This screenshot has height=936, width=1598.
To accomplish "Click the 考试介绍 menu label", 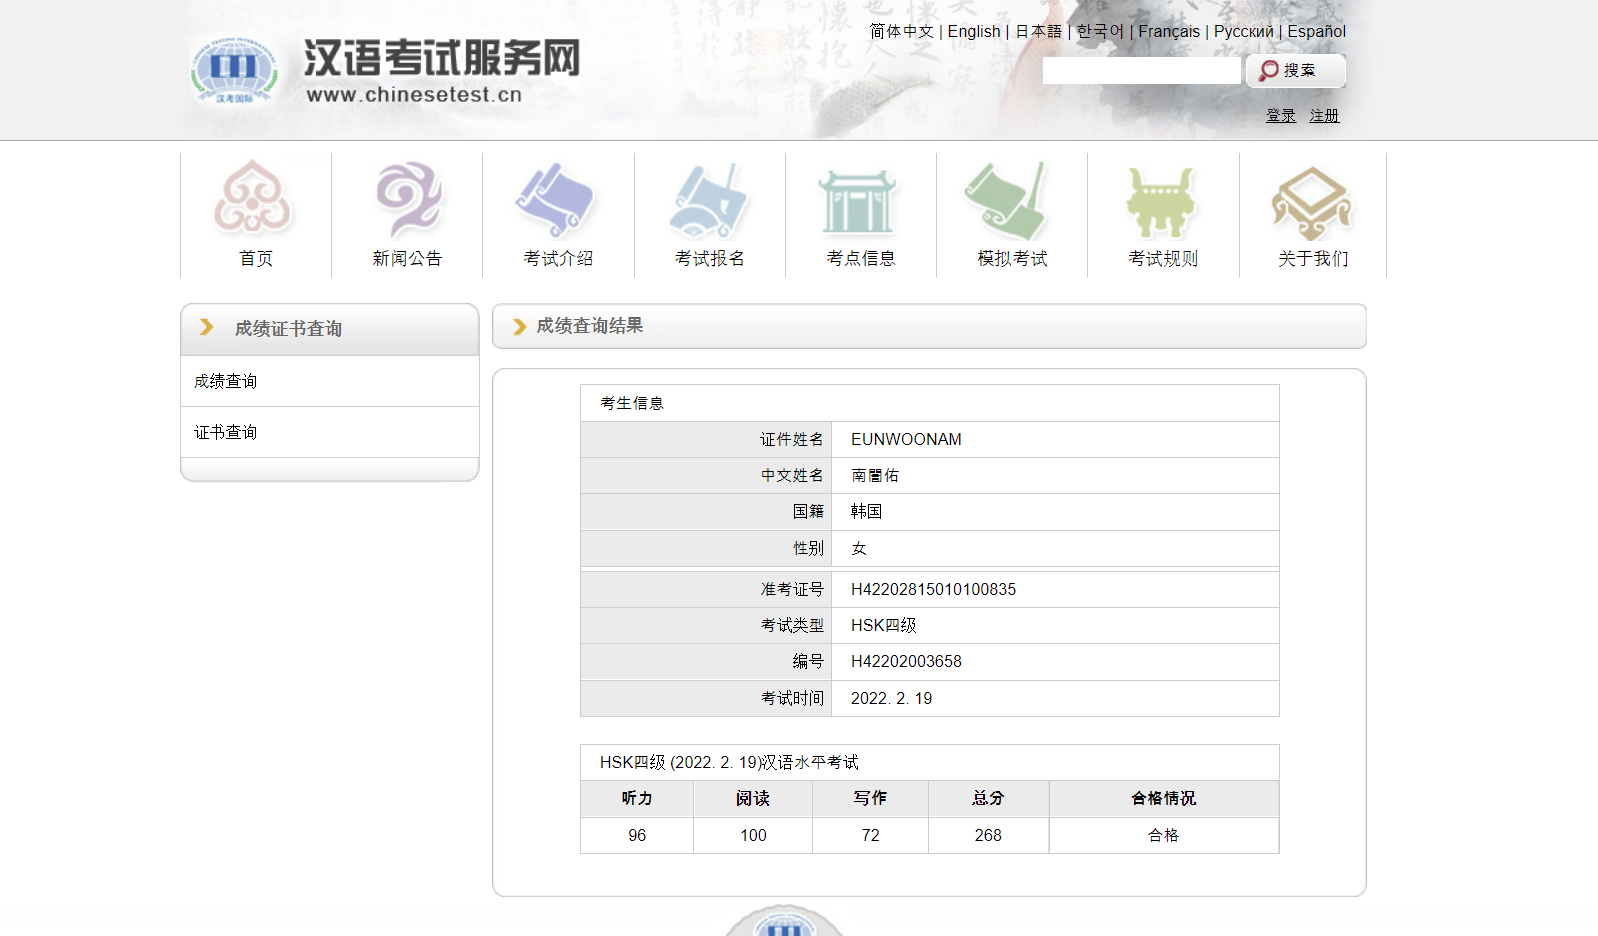I will click(x=558, y=258).
